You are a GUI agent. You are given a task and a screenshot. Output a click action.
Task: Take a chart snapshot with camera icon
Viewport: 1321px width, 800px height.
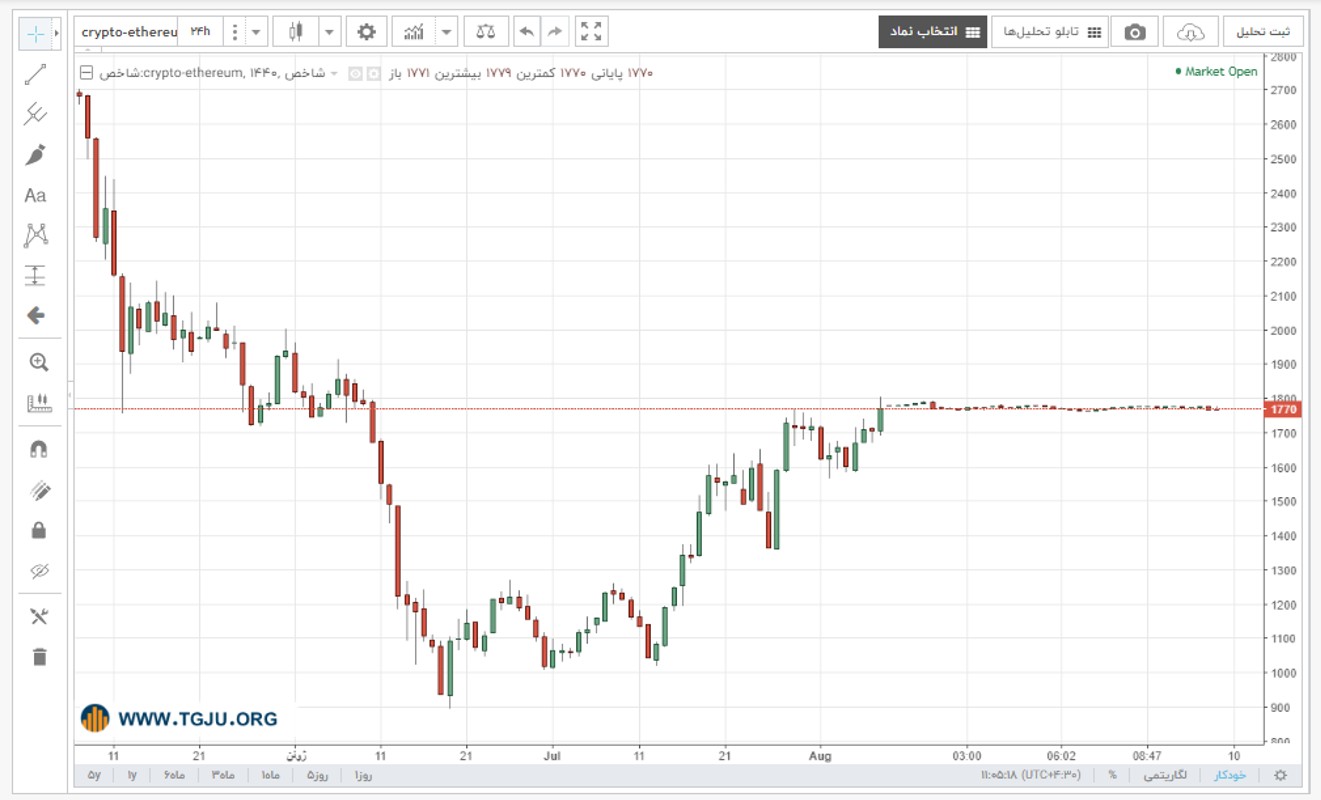click(1135, 32)
